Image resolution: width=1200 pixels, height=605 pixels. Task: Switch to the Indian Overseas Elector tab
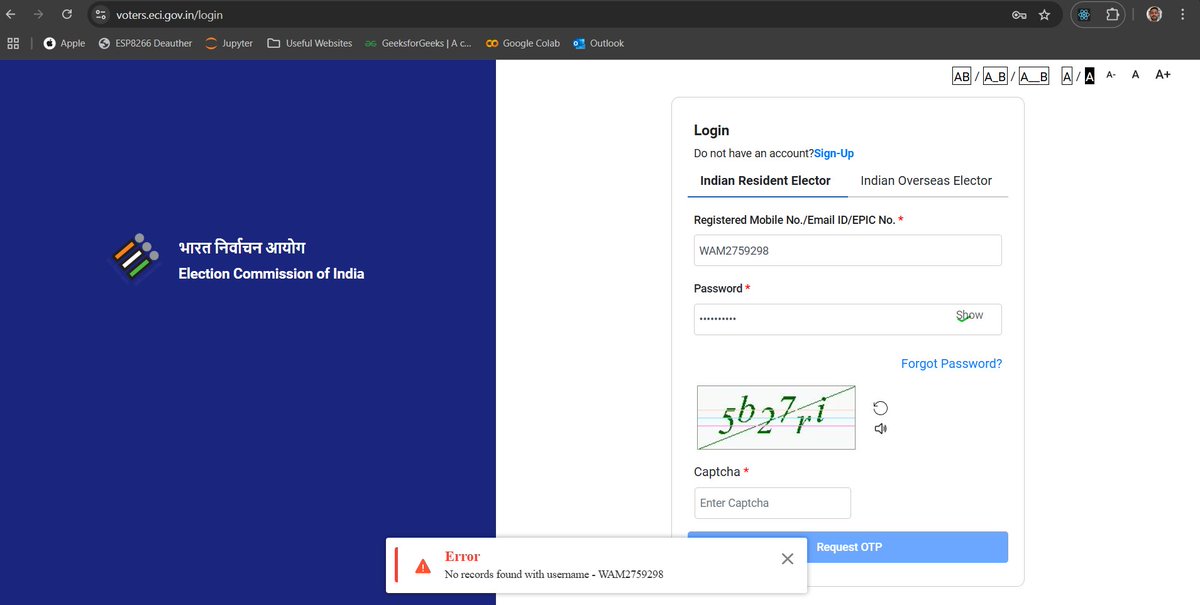tap(926, 181)
